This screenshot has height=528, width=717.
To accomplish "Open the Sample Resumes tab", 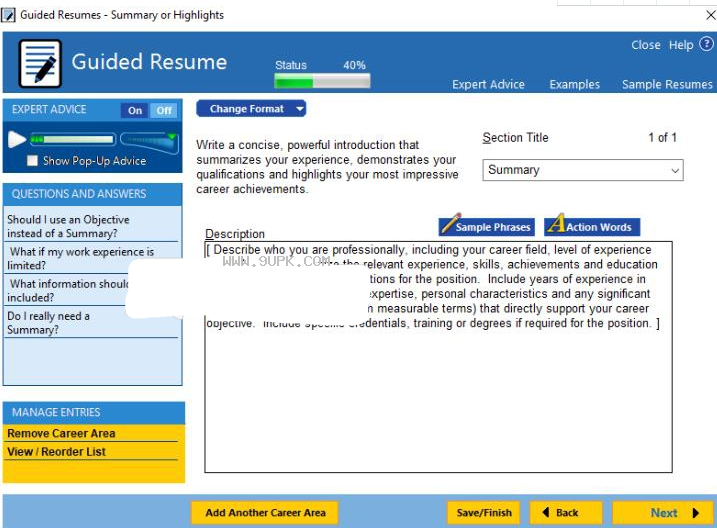I will coord(667,85).
